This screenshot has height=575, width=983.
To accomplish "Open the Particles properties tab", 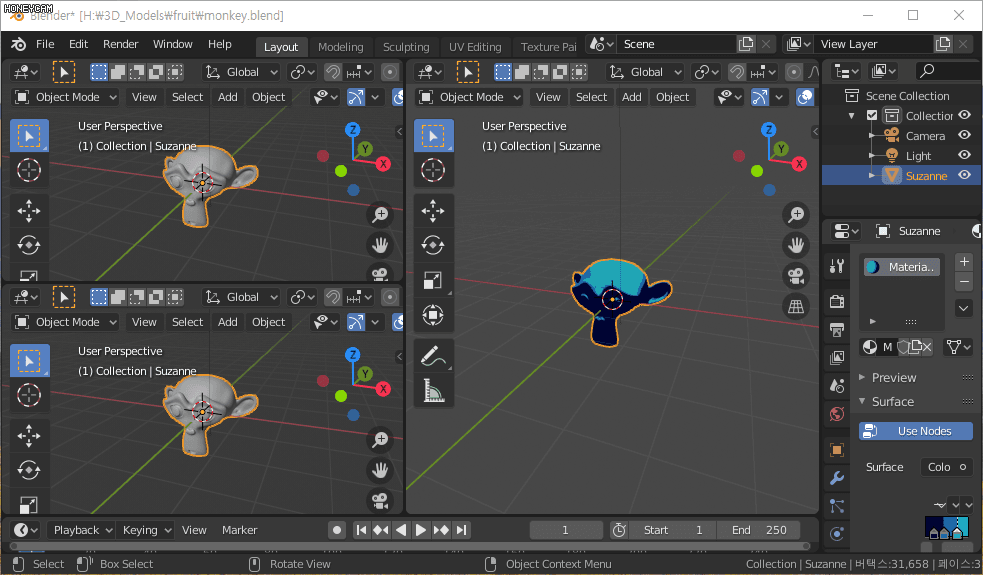I will [837, 506].
